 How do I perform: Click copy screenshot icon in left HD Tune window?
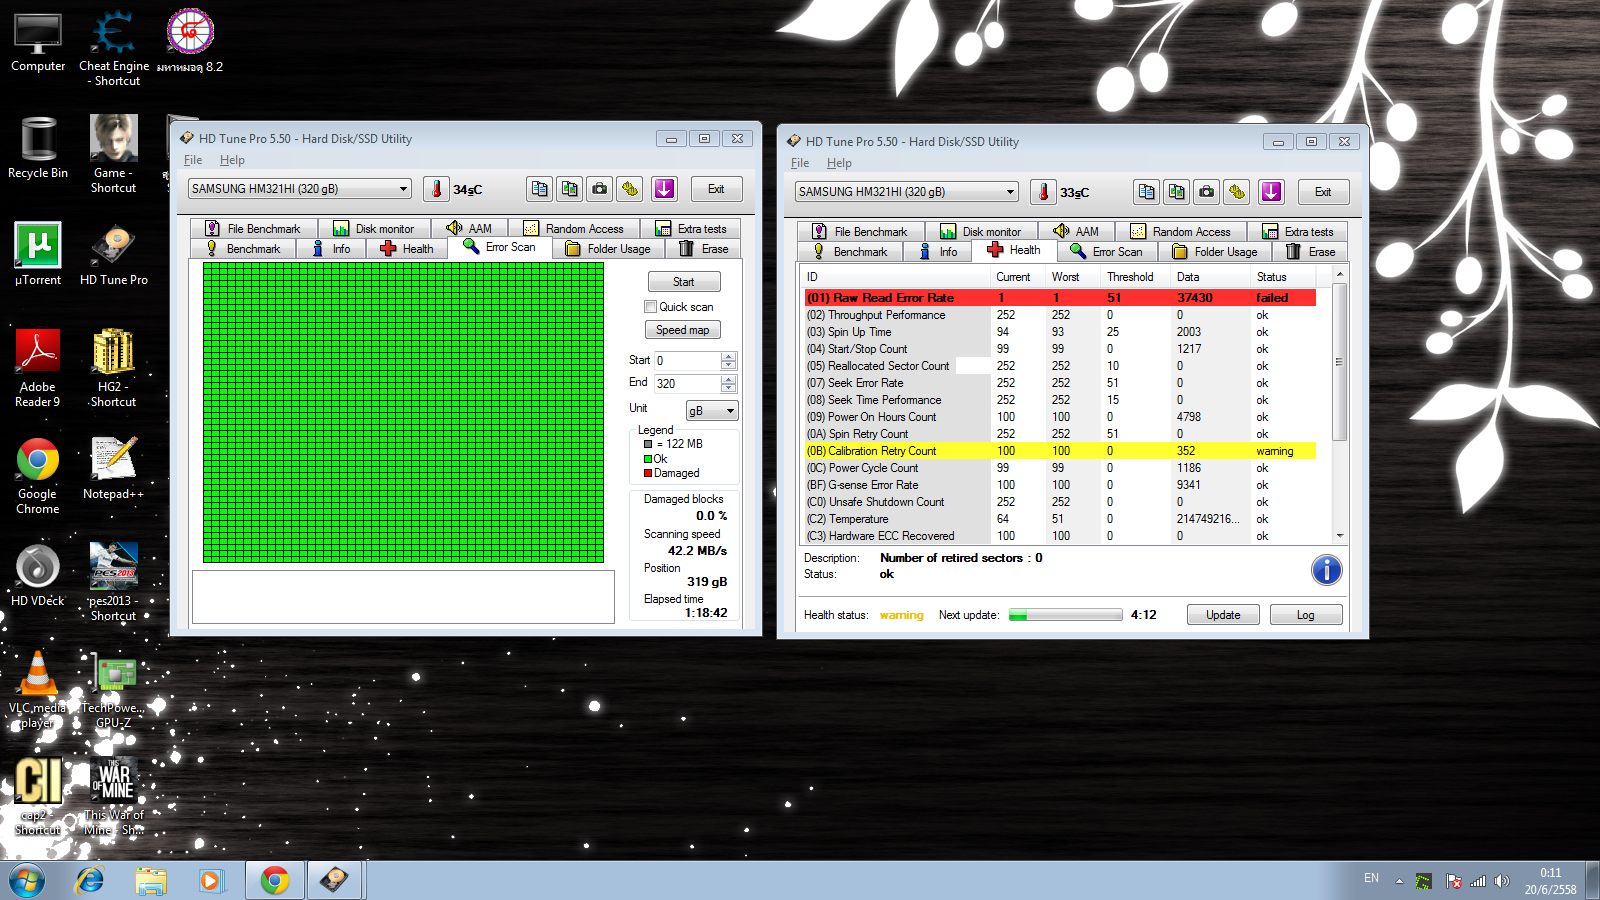570,189
